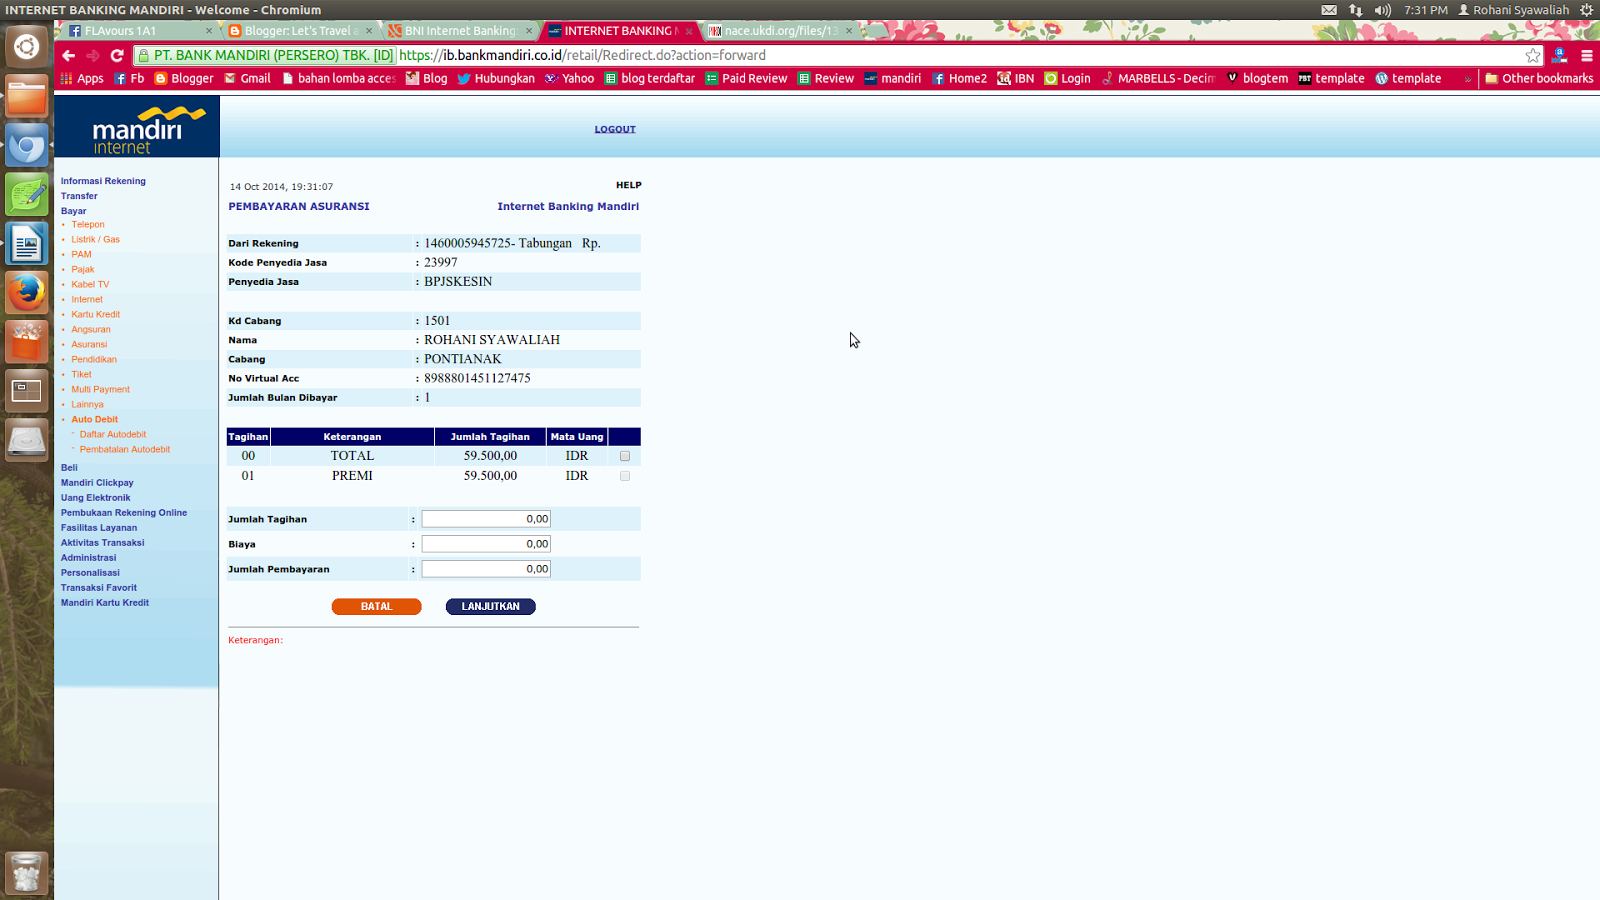This screenshot has width=1600, height=900.
Task: Select Asuransi in the Bayar submenu
Action: click(x=89, y=345)
